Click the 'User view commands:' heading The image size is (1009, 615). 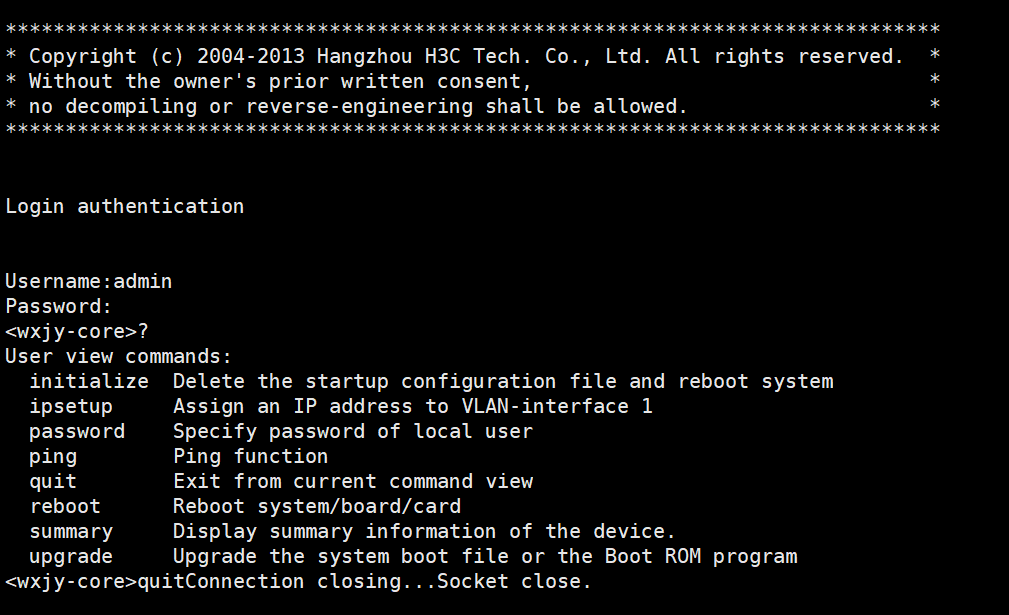118,356
